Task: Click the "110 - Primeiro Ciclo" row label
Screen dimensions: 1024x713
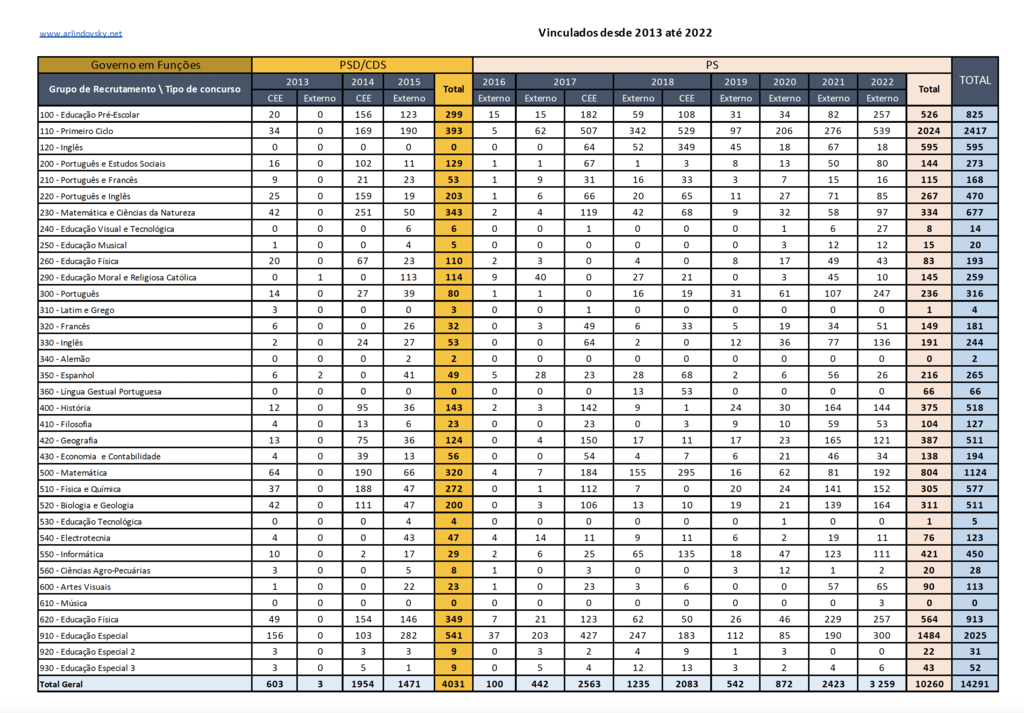Action: (75, 131)
